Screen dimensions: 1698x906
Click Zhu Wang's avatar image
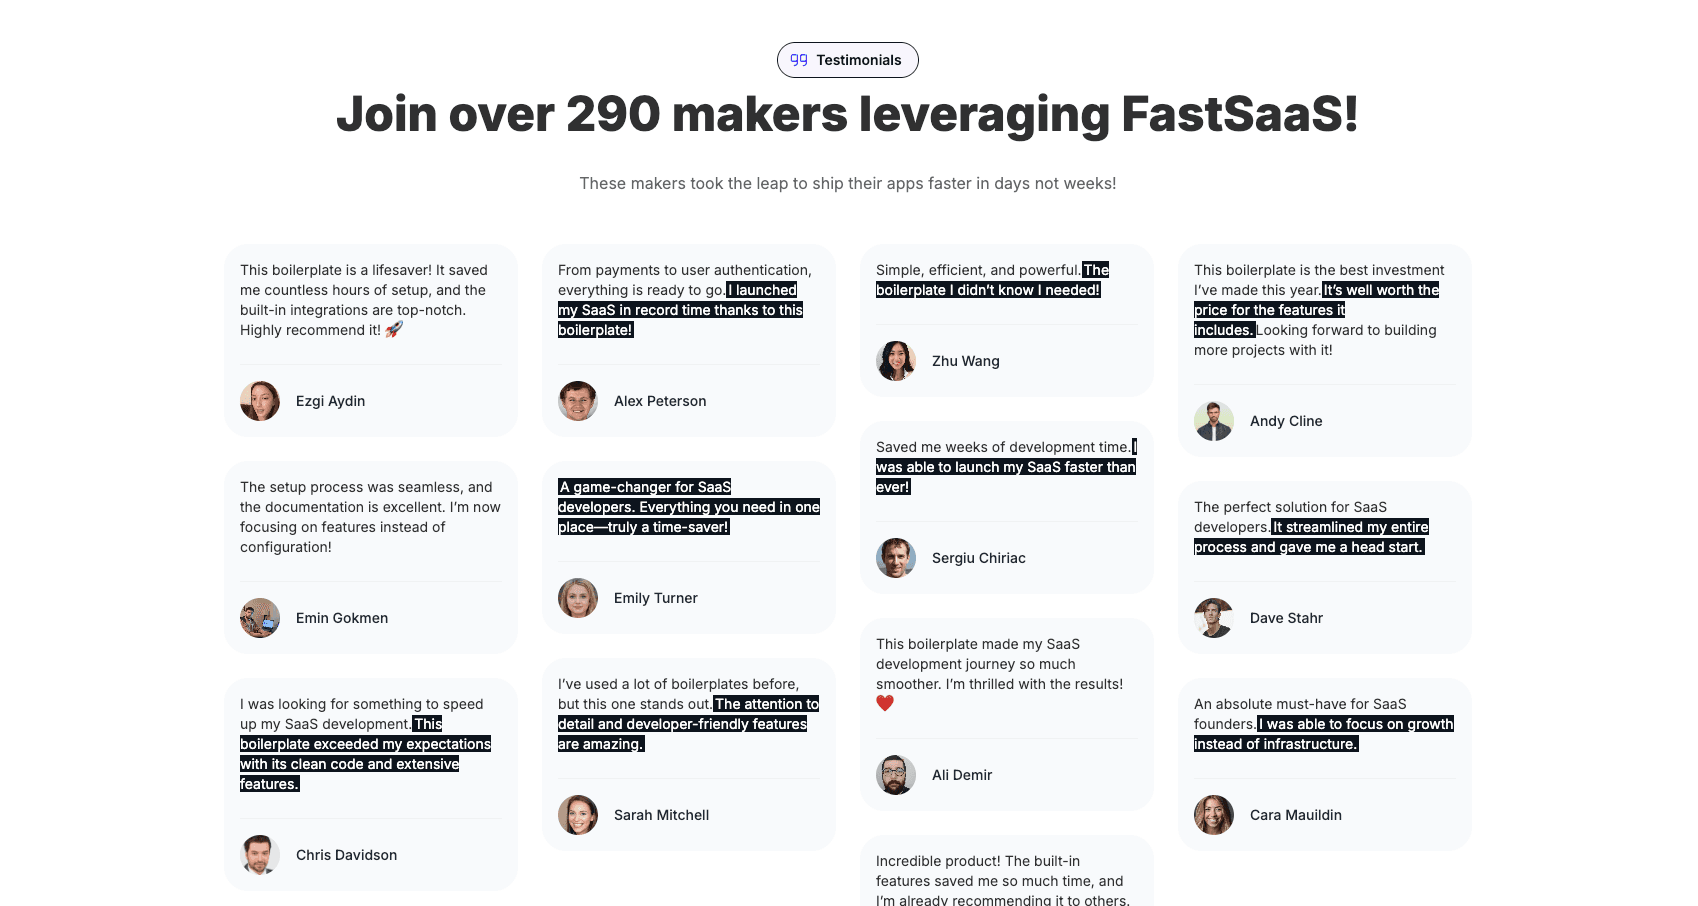tap(896, 361)
